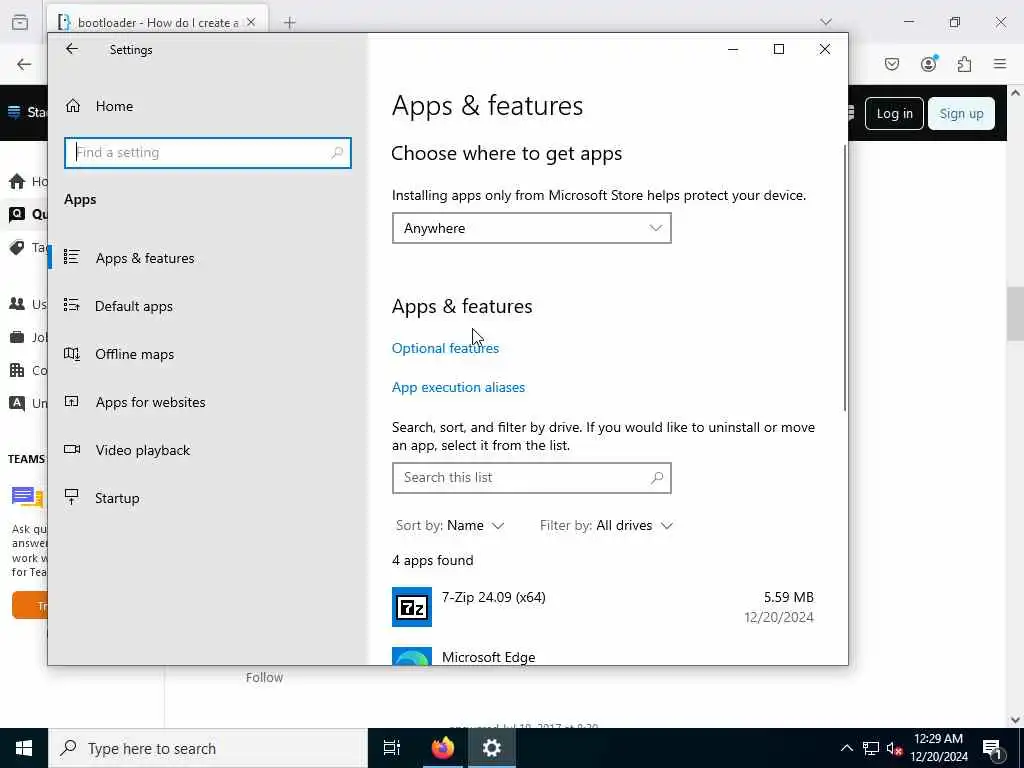The image size is (1024, 768).
Task: Open Startup apps settings
Action: point(117,498)
